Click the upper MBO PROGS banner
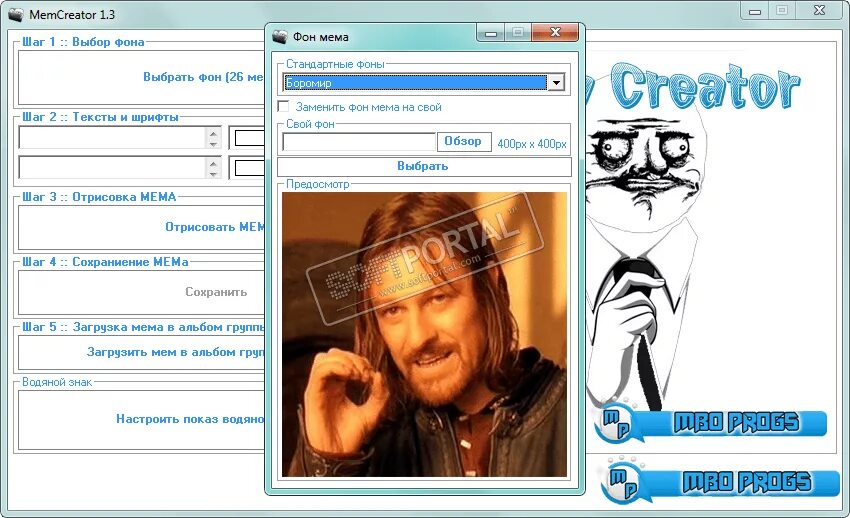 click(713, 423)
